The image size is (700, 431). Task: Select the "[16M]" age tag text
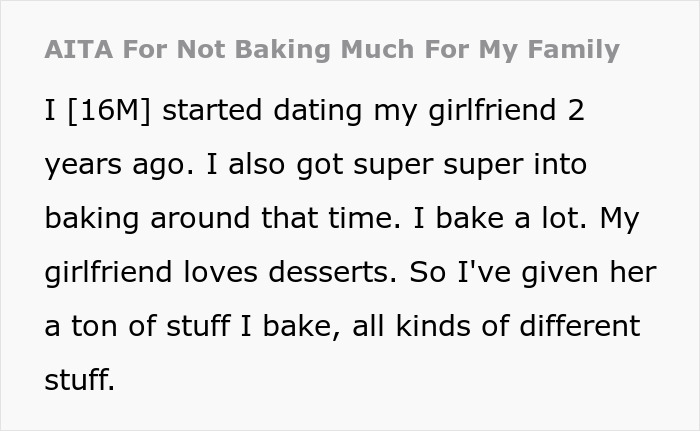click(x=108, y=111)
